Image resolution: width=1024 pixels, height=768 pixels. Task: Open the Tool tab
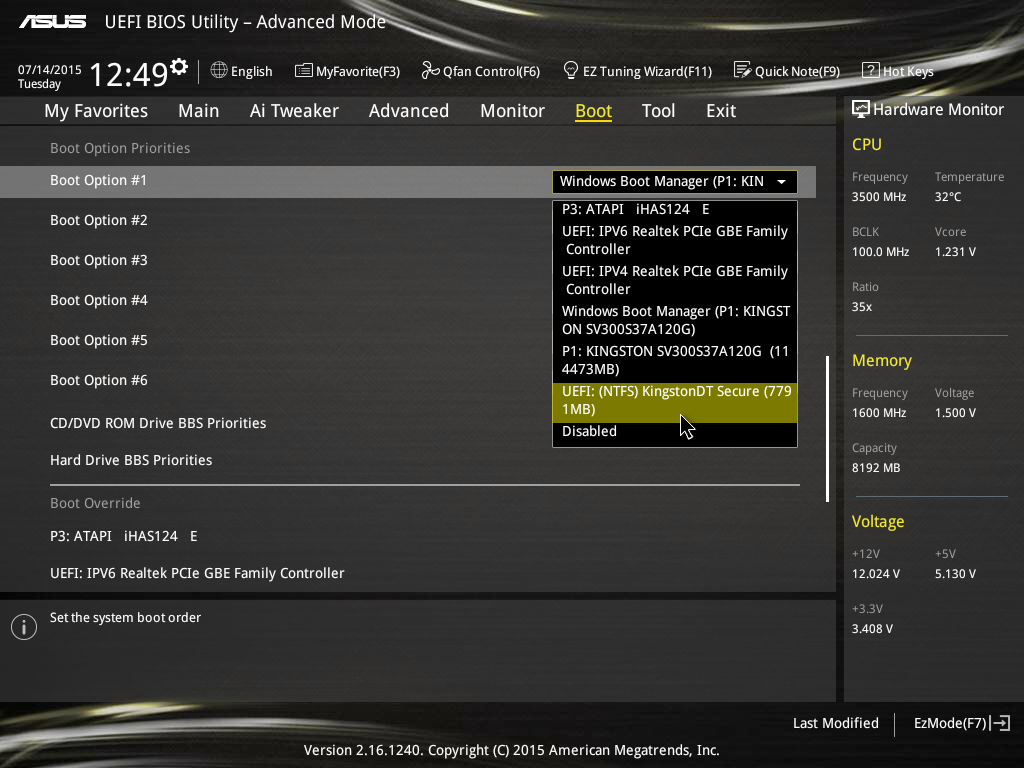pos(658,111)
